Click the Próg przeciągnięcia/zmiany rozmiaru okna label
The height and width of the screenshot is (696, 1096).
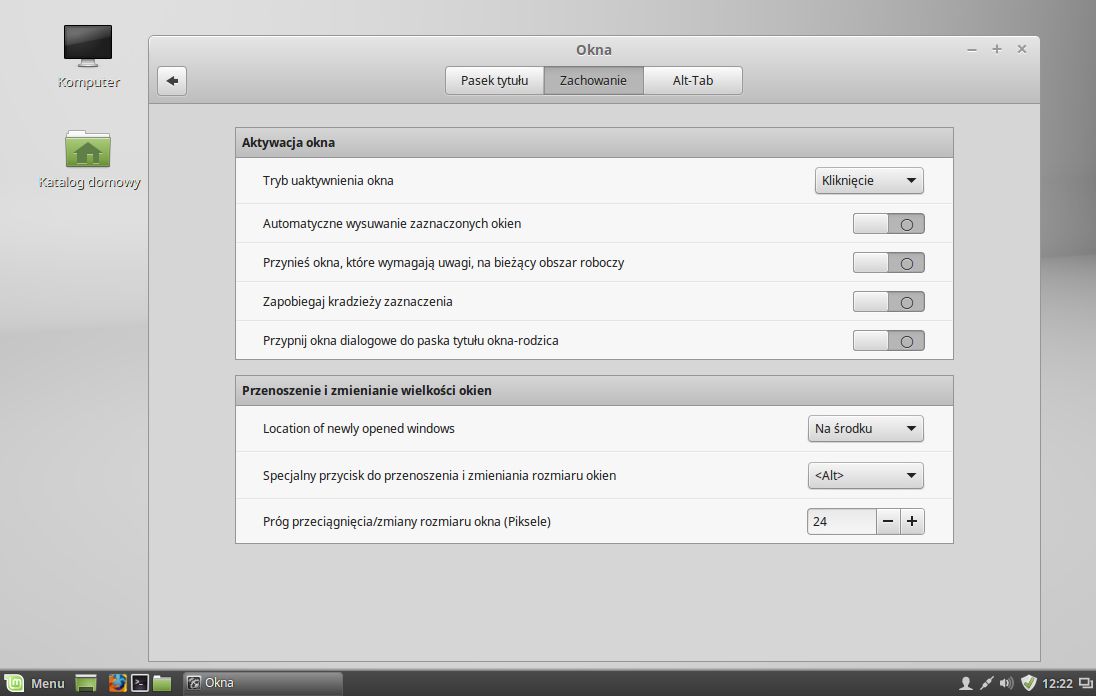coord(407,521)
